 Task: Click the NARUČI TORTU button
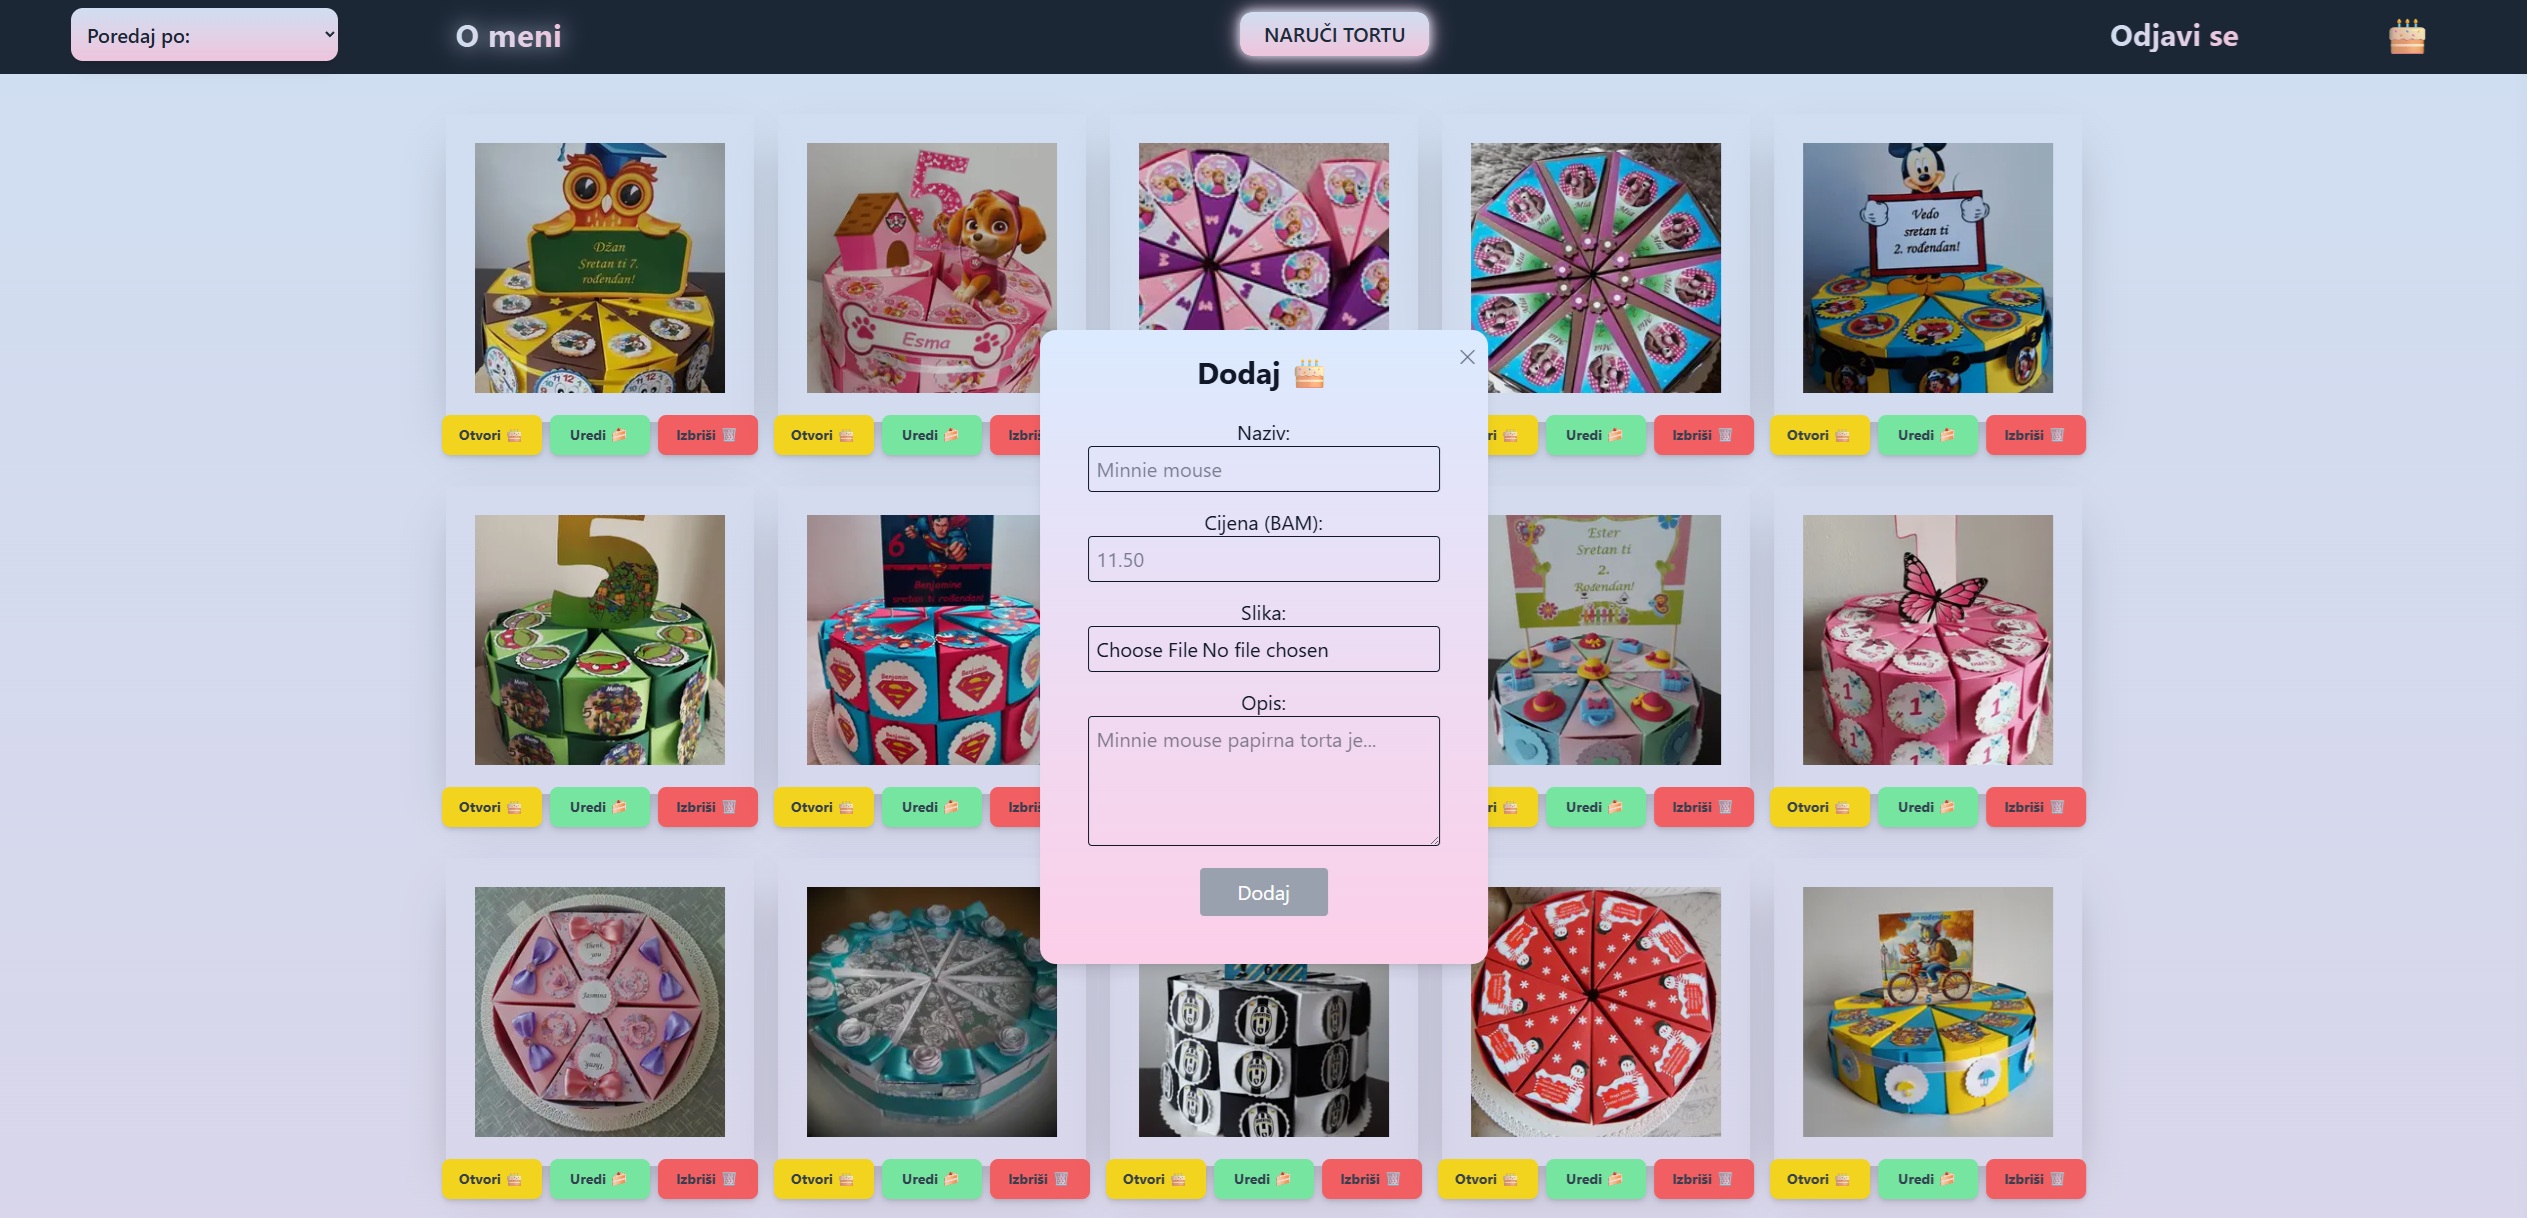point(1334,35)
